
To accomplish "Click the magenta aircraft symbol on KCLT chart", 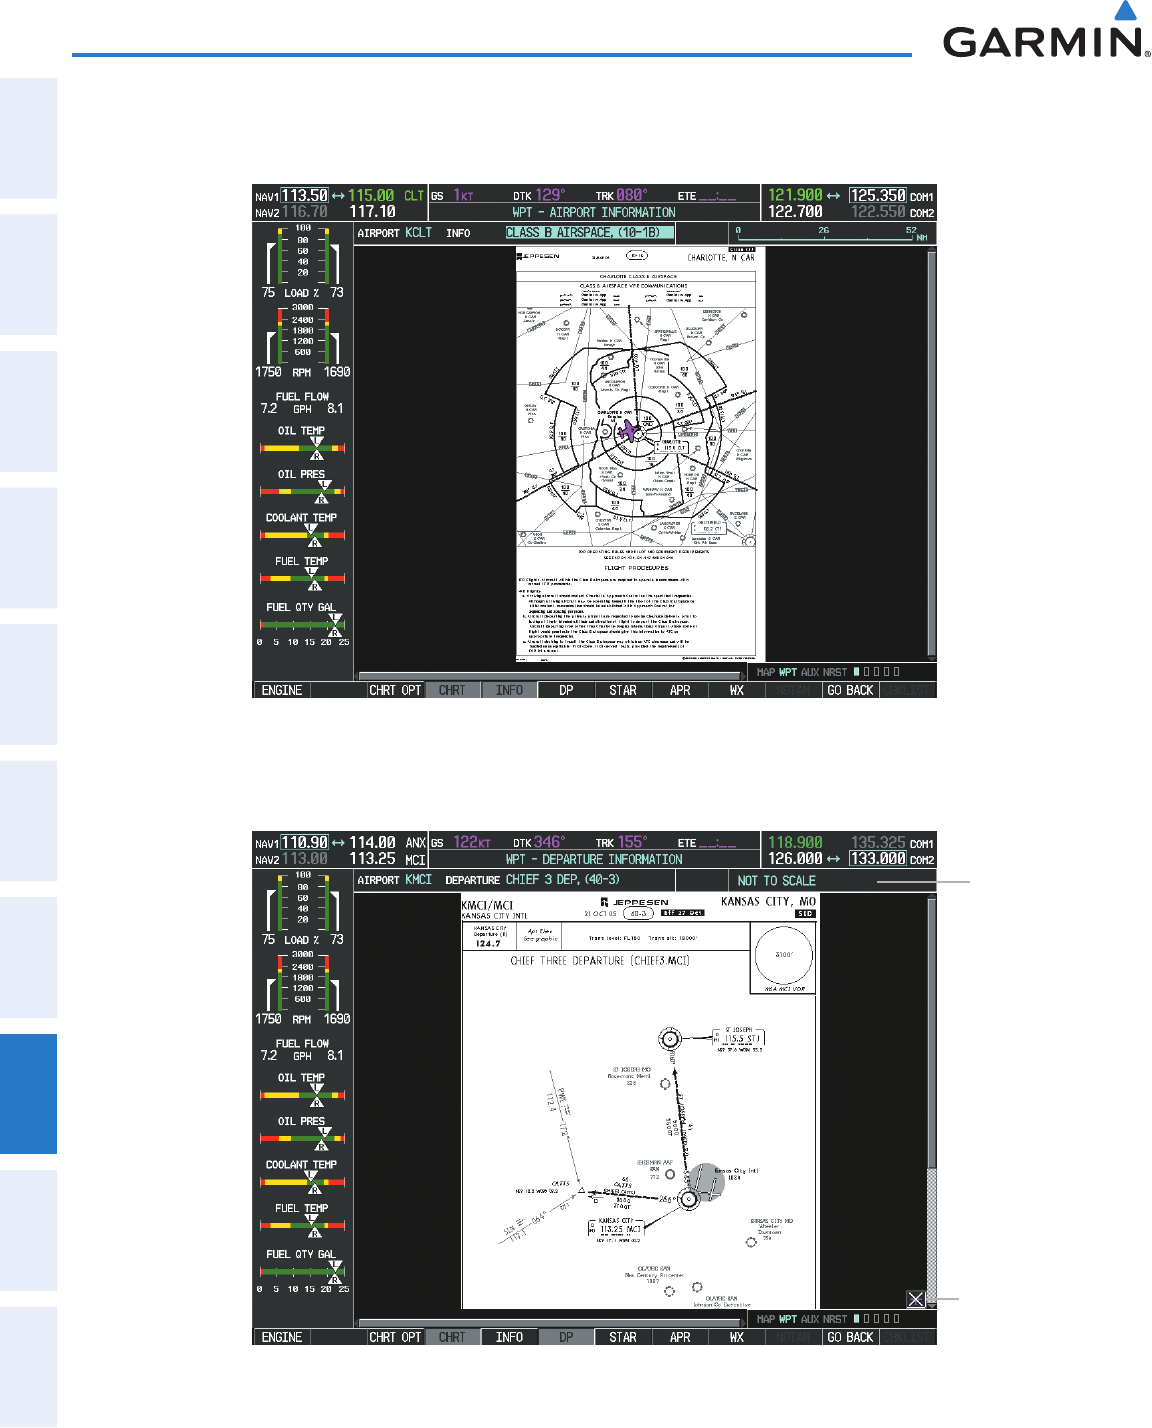I will (x=628, y=431).
